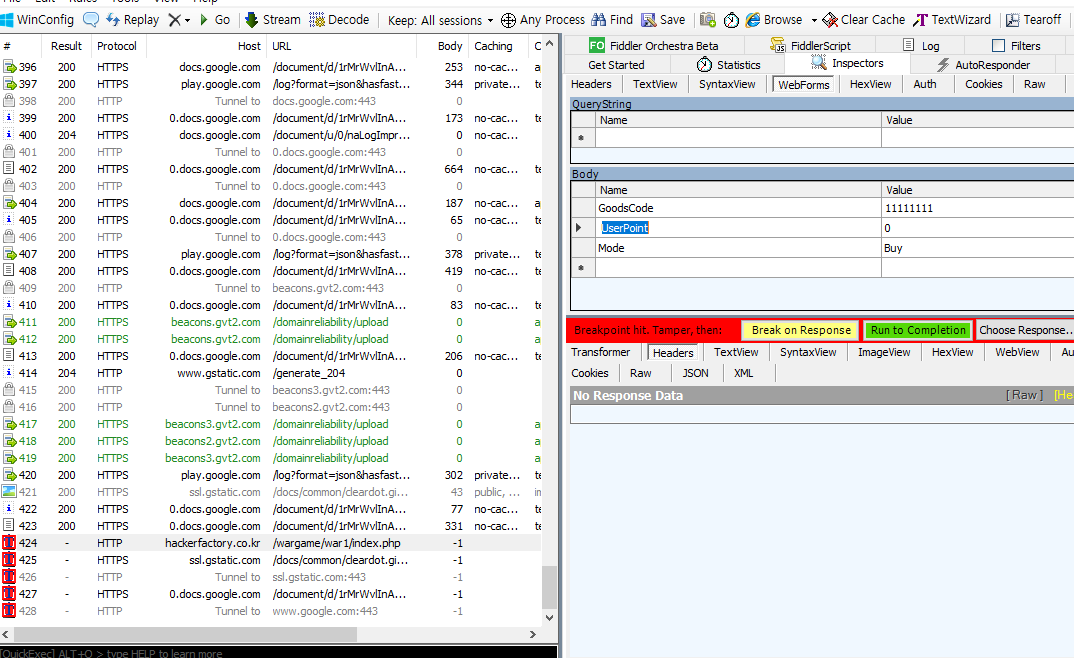Click Clear Cache
The height and width of the screenshot is (658, 1074).
(x=864, y=20)
